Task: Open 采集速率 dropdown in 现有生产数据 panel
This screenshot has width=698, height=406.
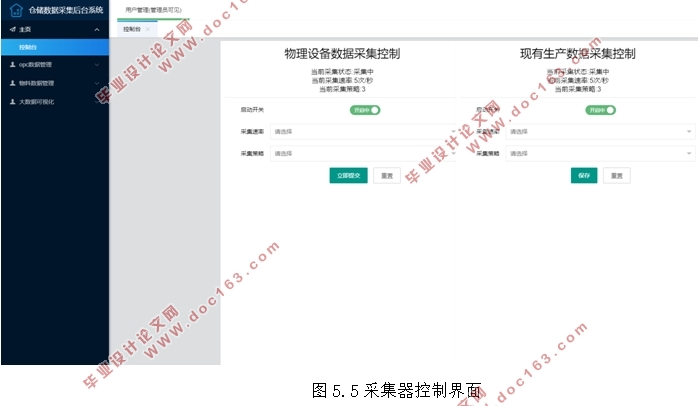Action: [x=600, y=132]
